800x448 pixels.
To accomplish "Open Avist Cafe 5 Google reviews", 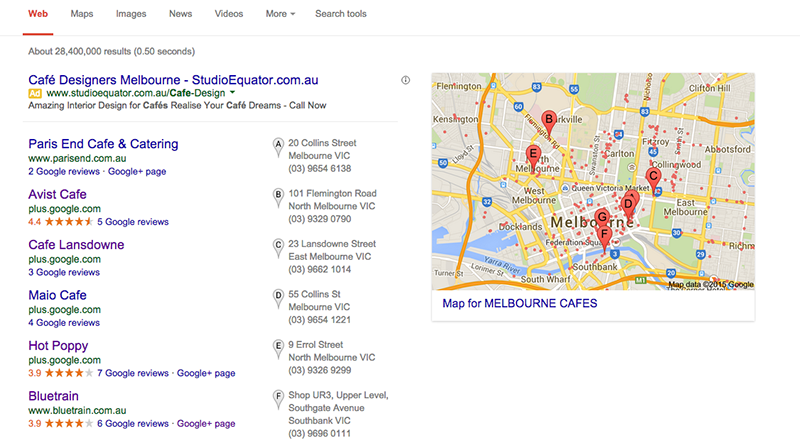I will (x=133, y=222).
